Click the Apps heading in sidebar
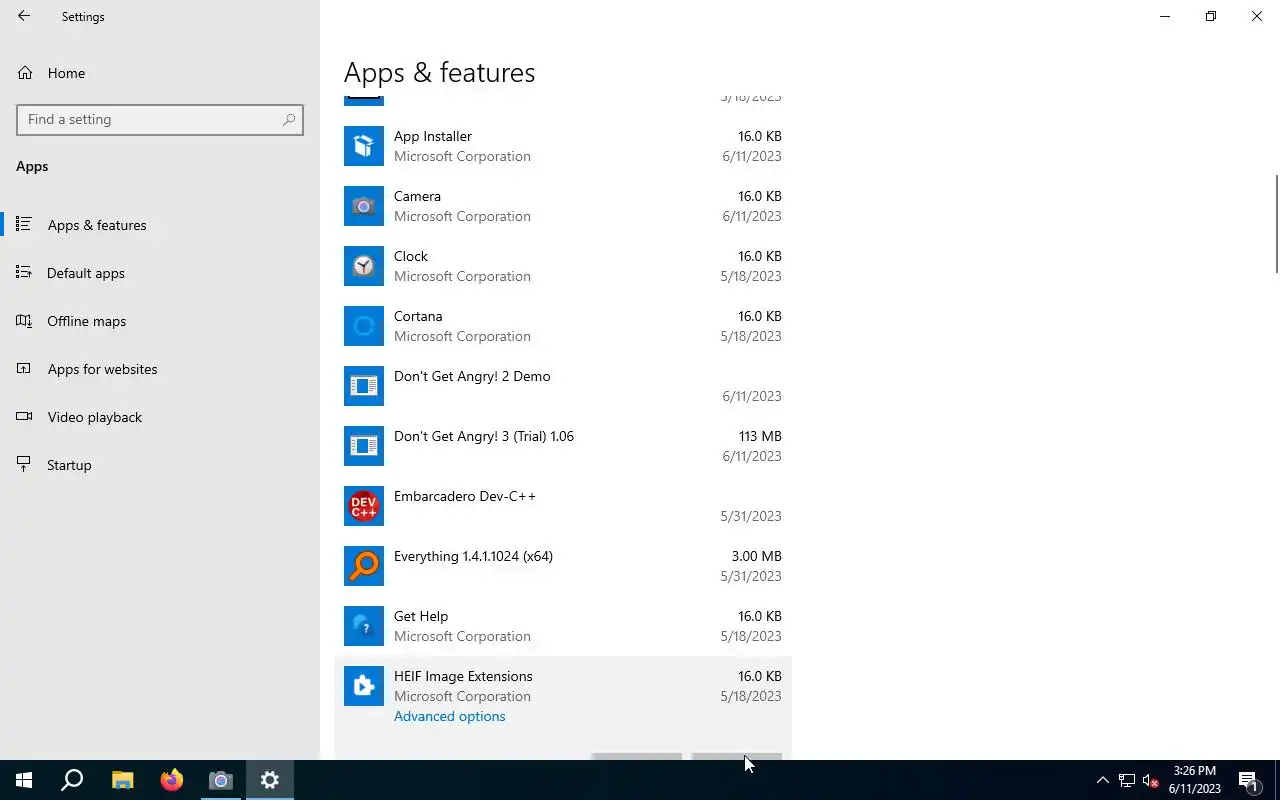The height and width of the screenshot is (800, 1280). (x=32, y=166)
